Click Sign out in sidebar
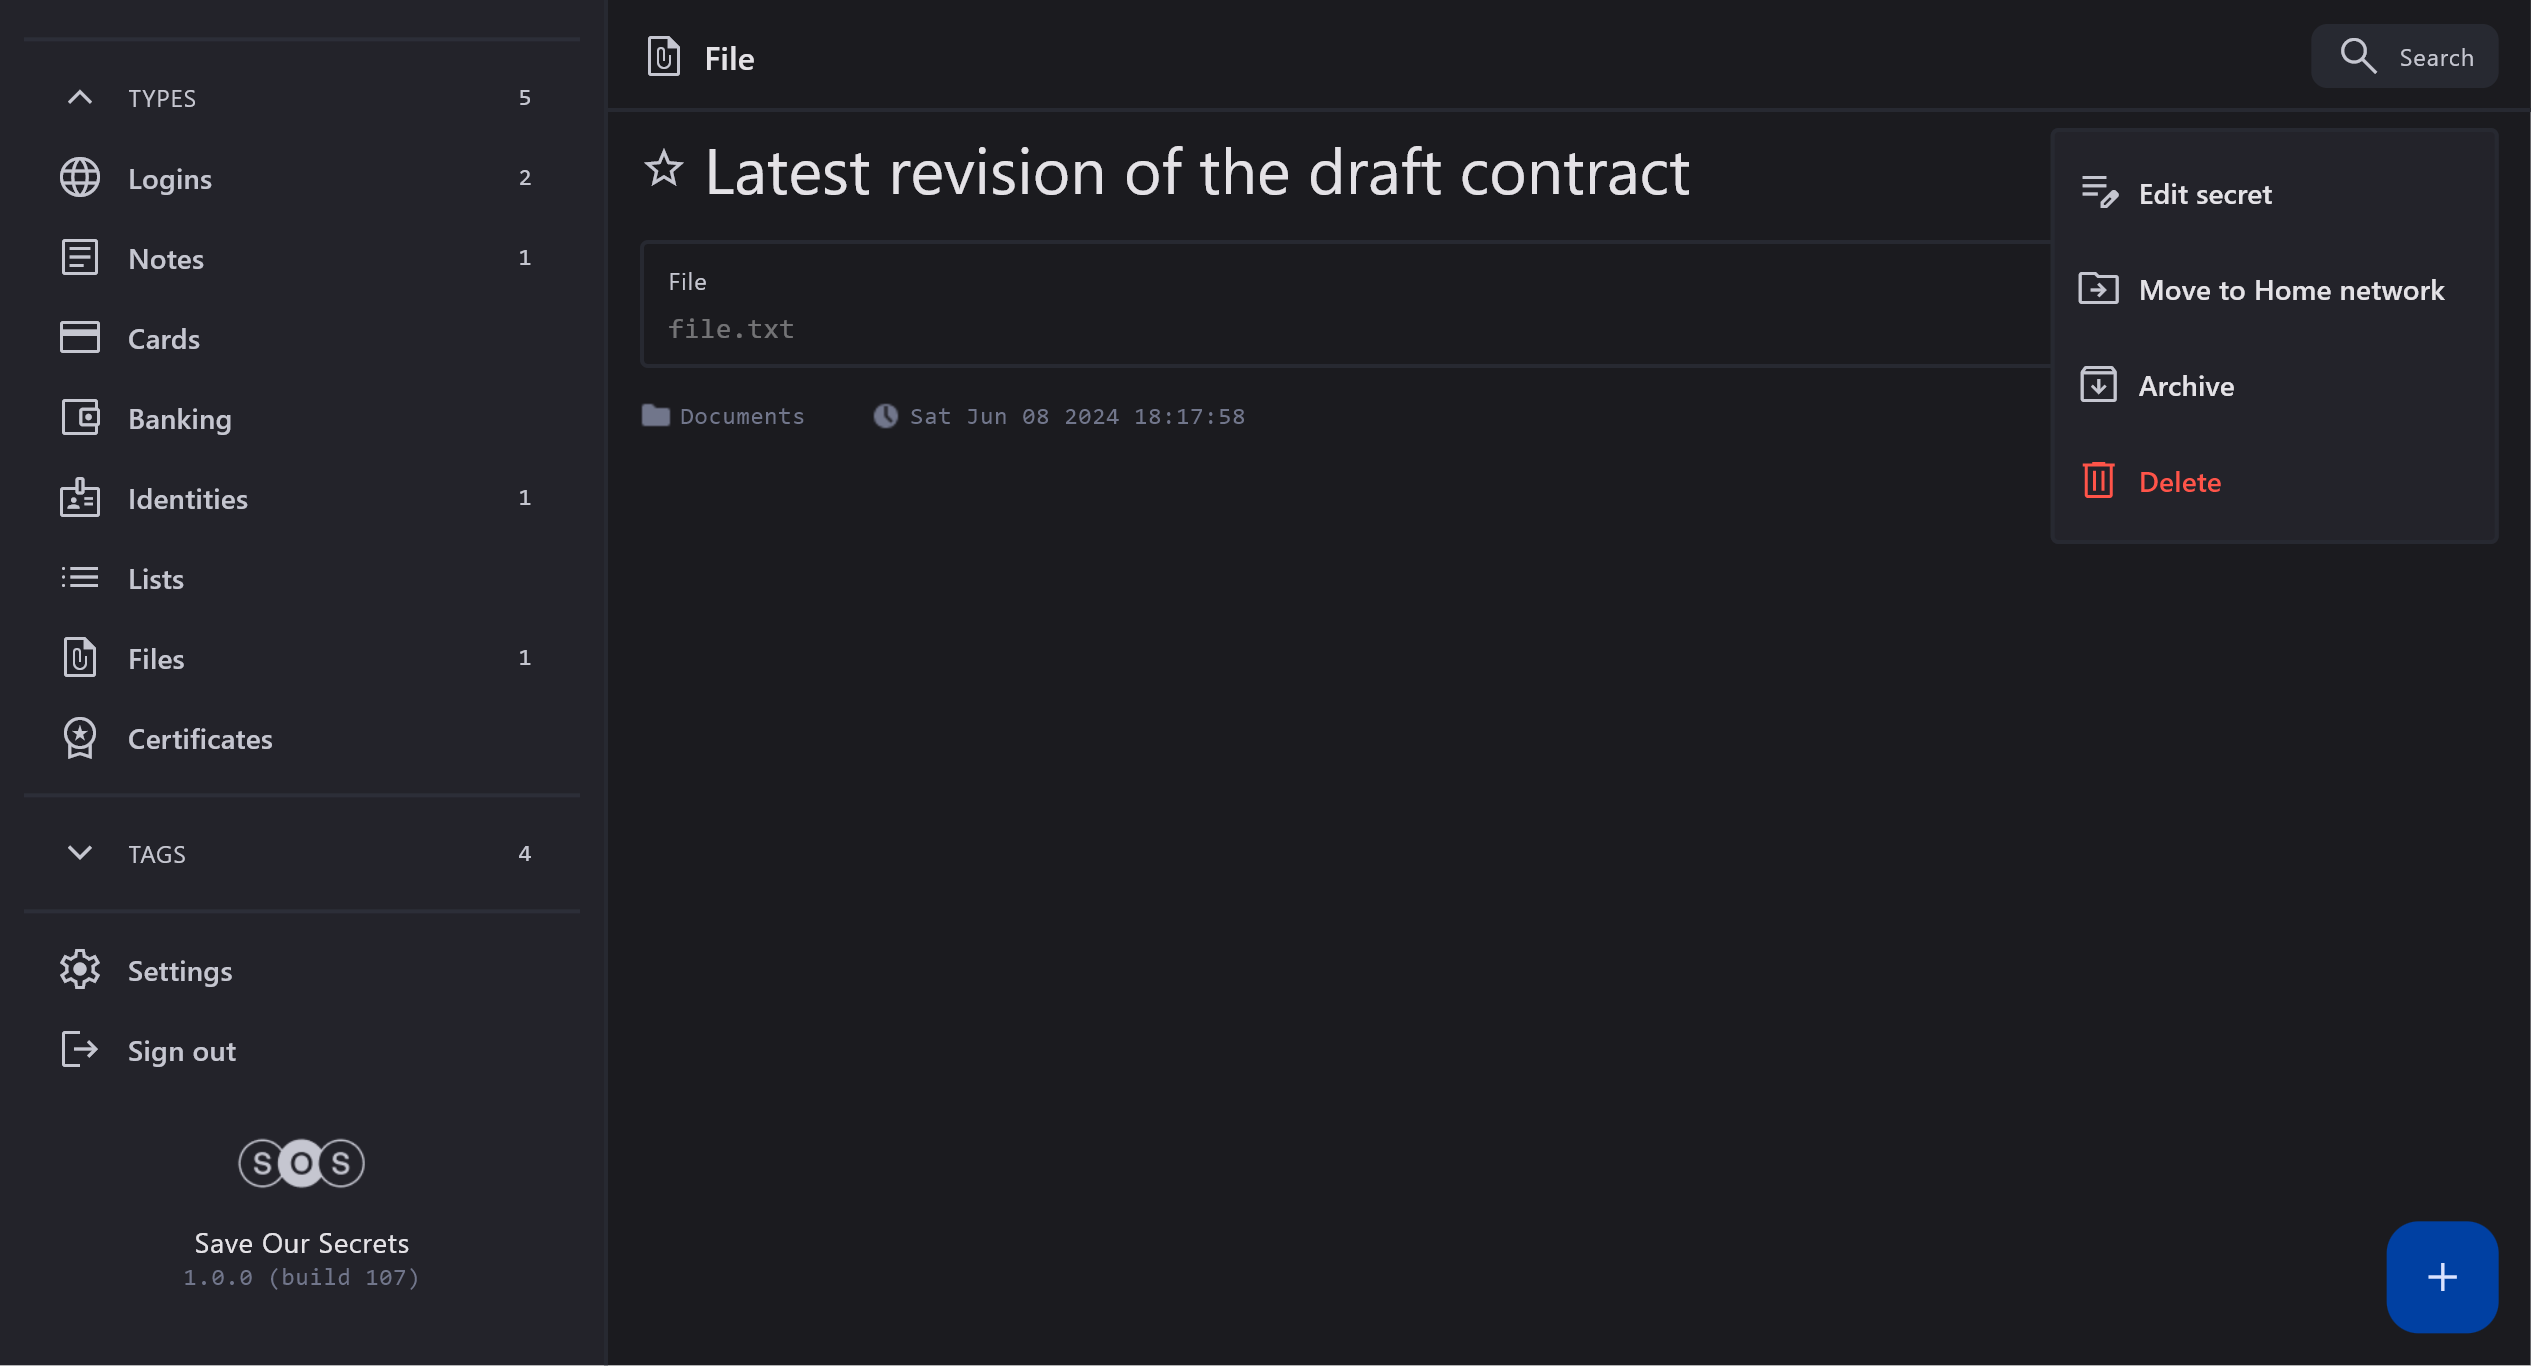Image resolution: width=2531 pixels, height=1366 pixels. pos(181,1051)
